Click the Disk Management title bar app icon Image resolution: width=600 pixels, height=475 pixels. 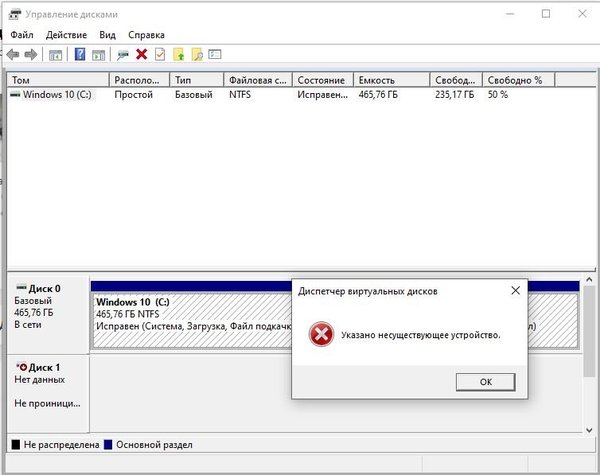click(x=15, y=14)
